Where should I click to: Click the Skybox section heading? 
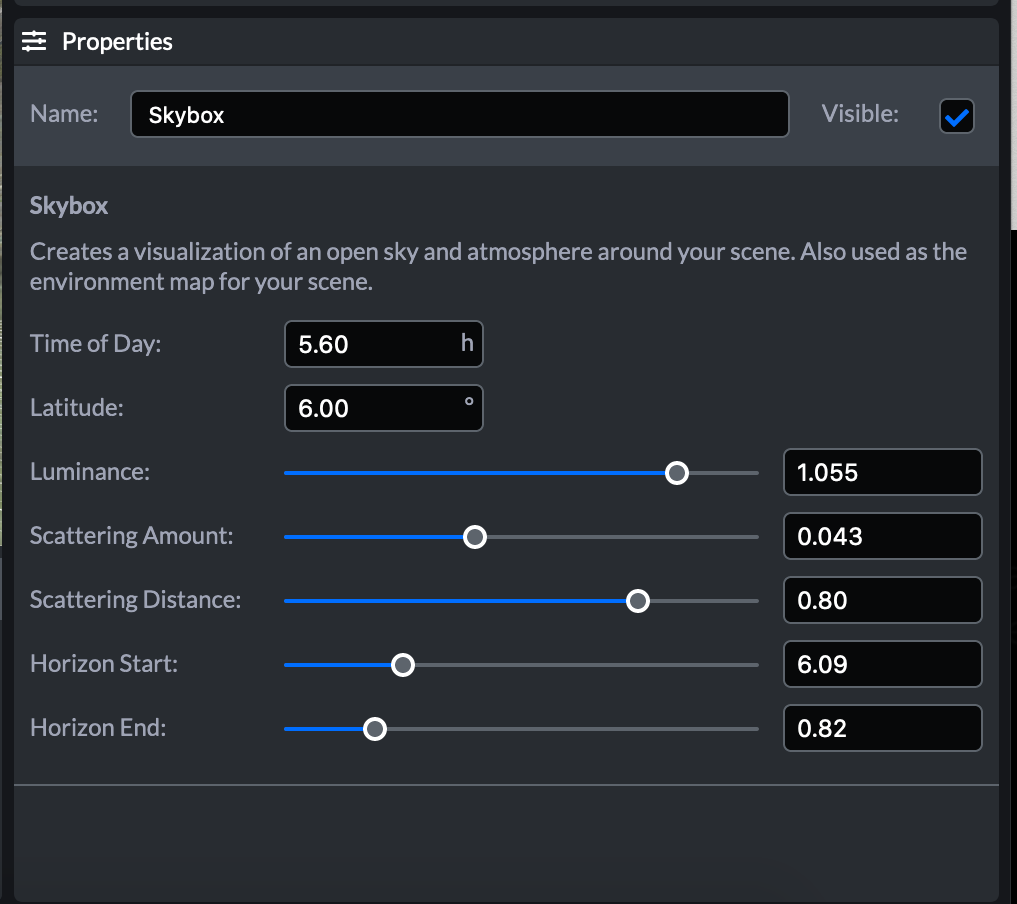click(68, 205)
